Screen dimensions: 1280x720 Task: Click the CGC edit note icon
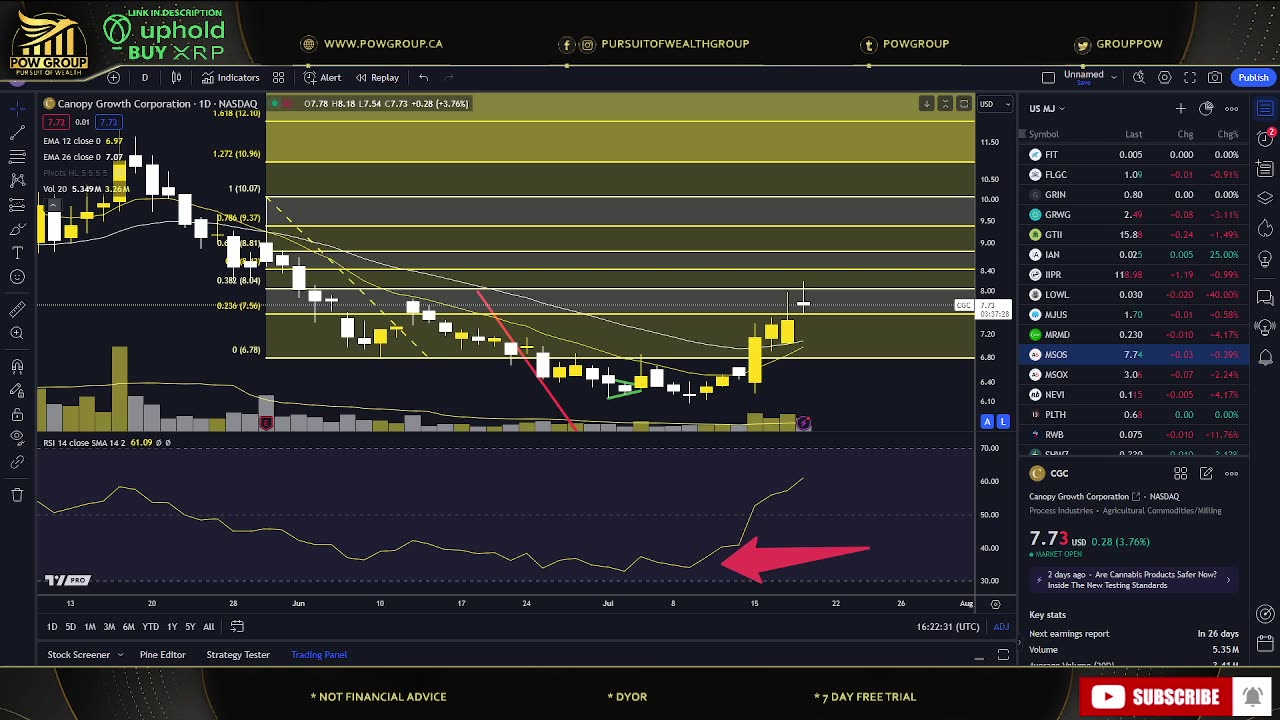[1206, 473]
